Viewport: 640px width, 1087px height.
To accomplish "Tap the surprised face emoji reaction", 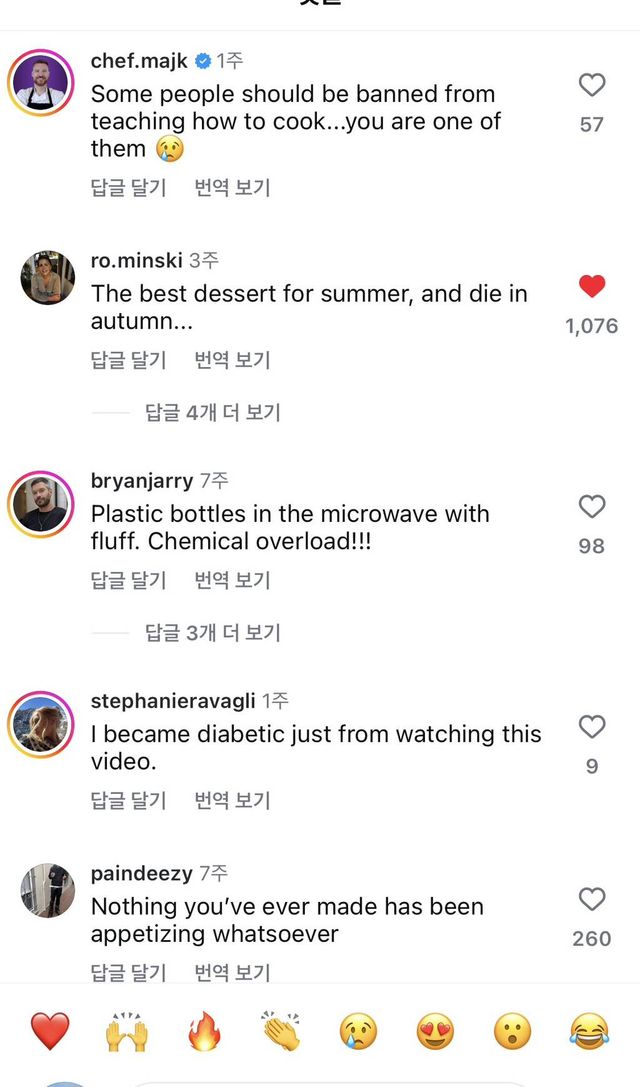I will [x=513, y=1031].
